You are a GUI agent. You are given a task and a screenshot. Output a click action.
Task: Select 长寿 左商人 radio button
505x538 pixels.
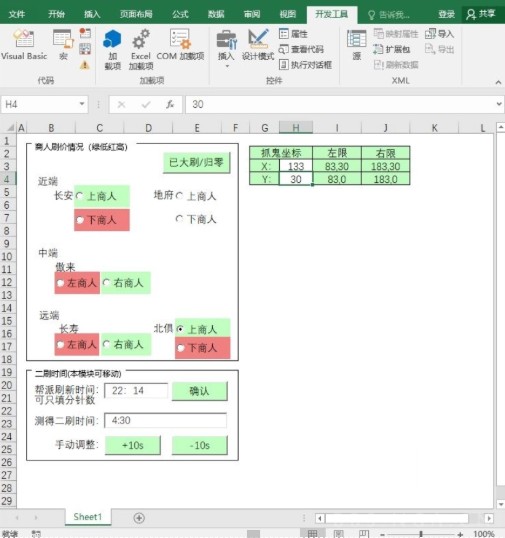click(x=60, y=344)
